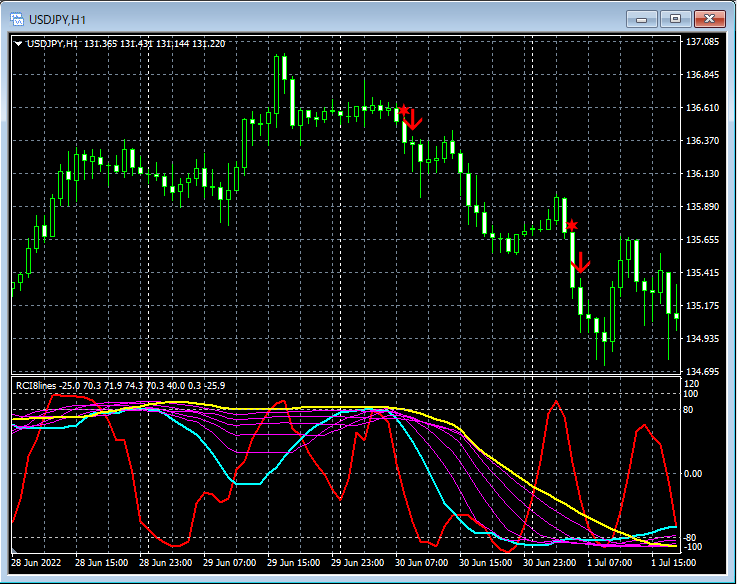This screenshot has width=738, height=584.
Task: Click the 134.695 price scale label
Action: click(x=704, y=371)
